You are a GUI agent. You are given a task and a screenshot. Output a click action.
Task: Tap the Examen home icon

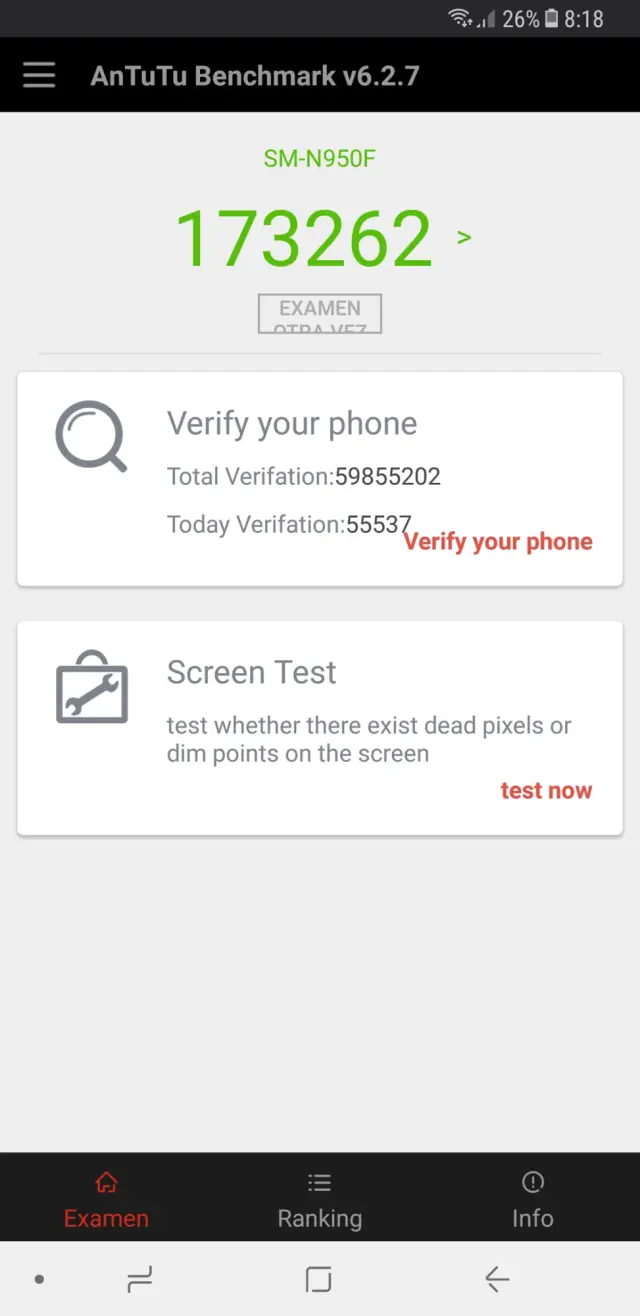pos(106,1183)
